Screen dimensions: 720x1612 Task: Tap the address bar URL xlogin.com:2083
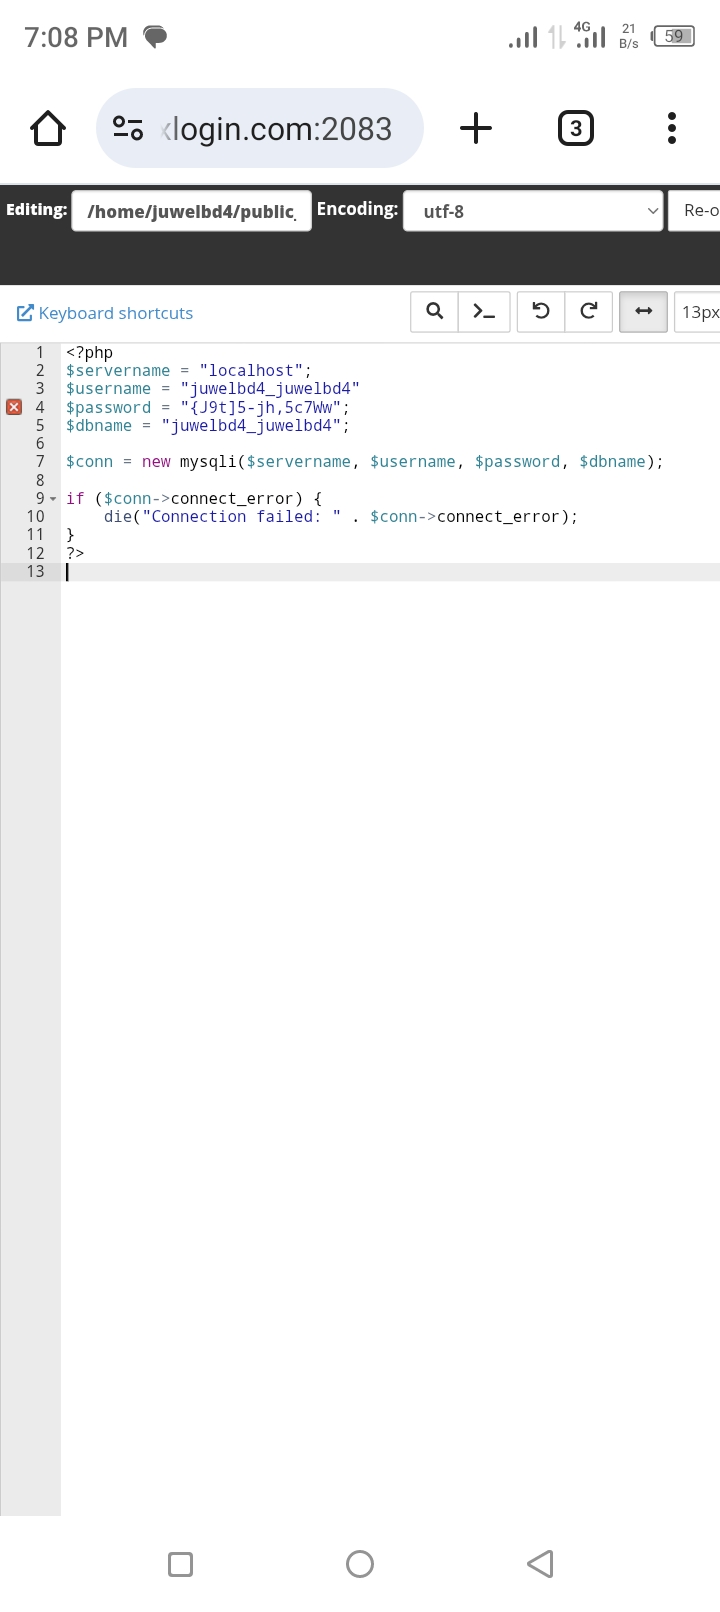[276, 128]
